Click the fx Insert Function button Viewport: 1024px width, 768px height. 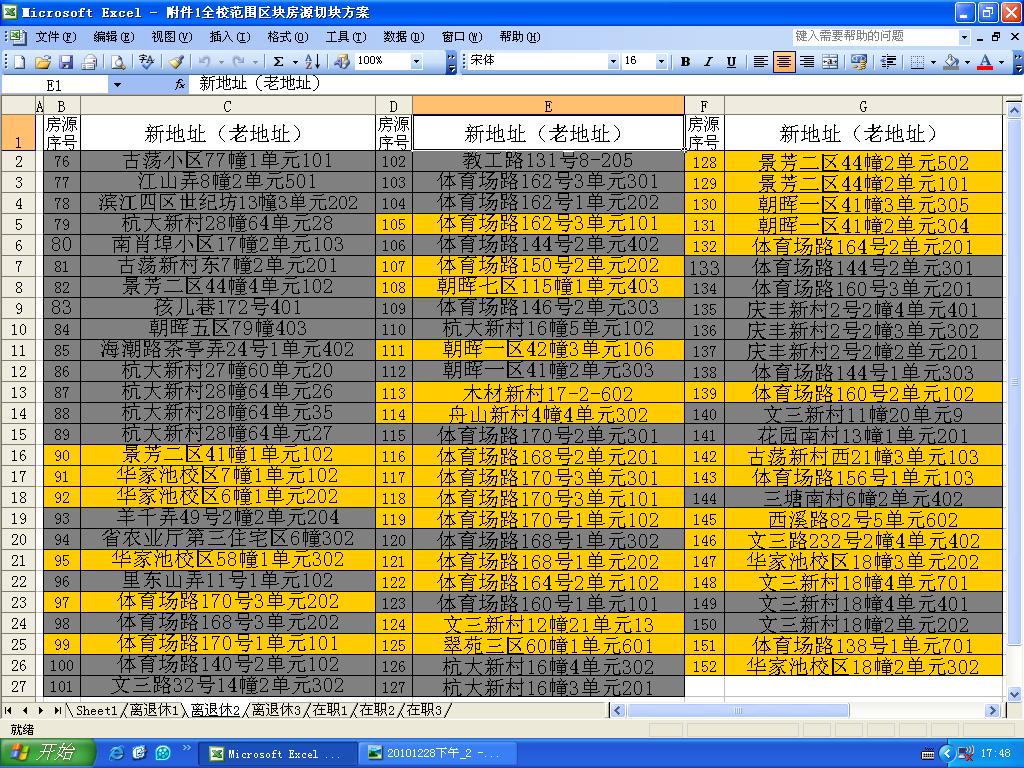180,84
